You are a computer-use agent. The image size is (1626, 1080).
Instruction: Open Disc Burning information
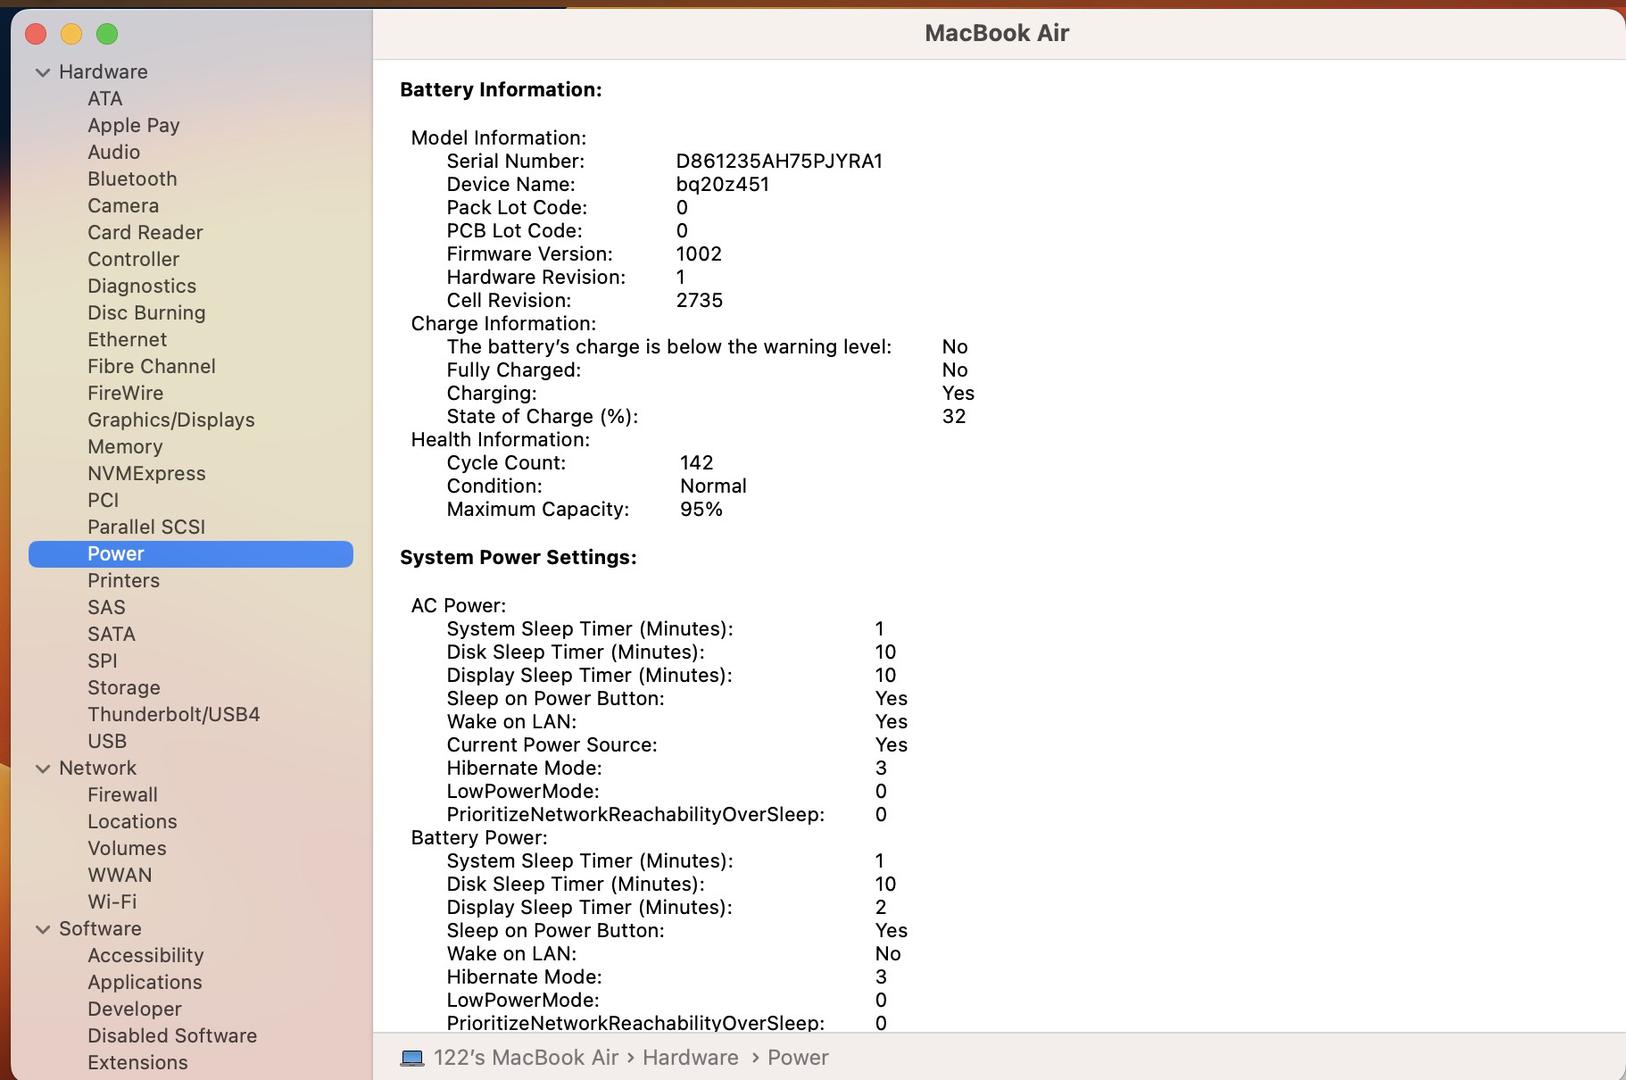pos(146,313)
